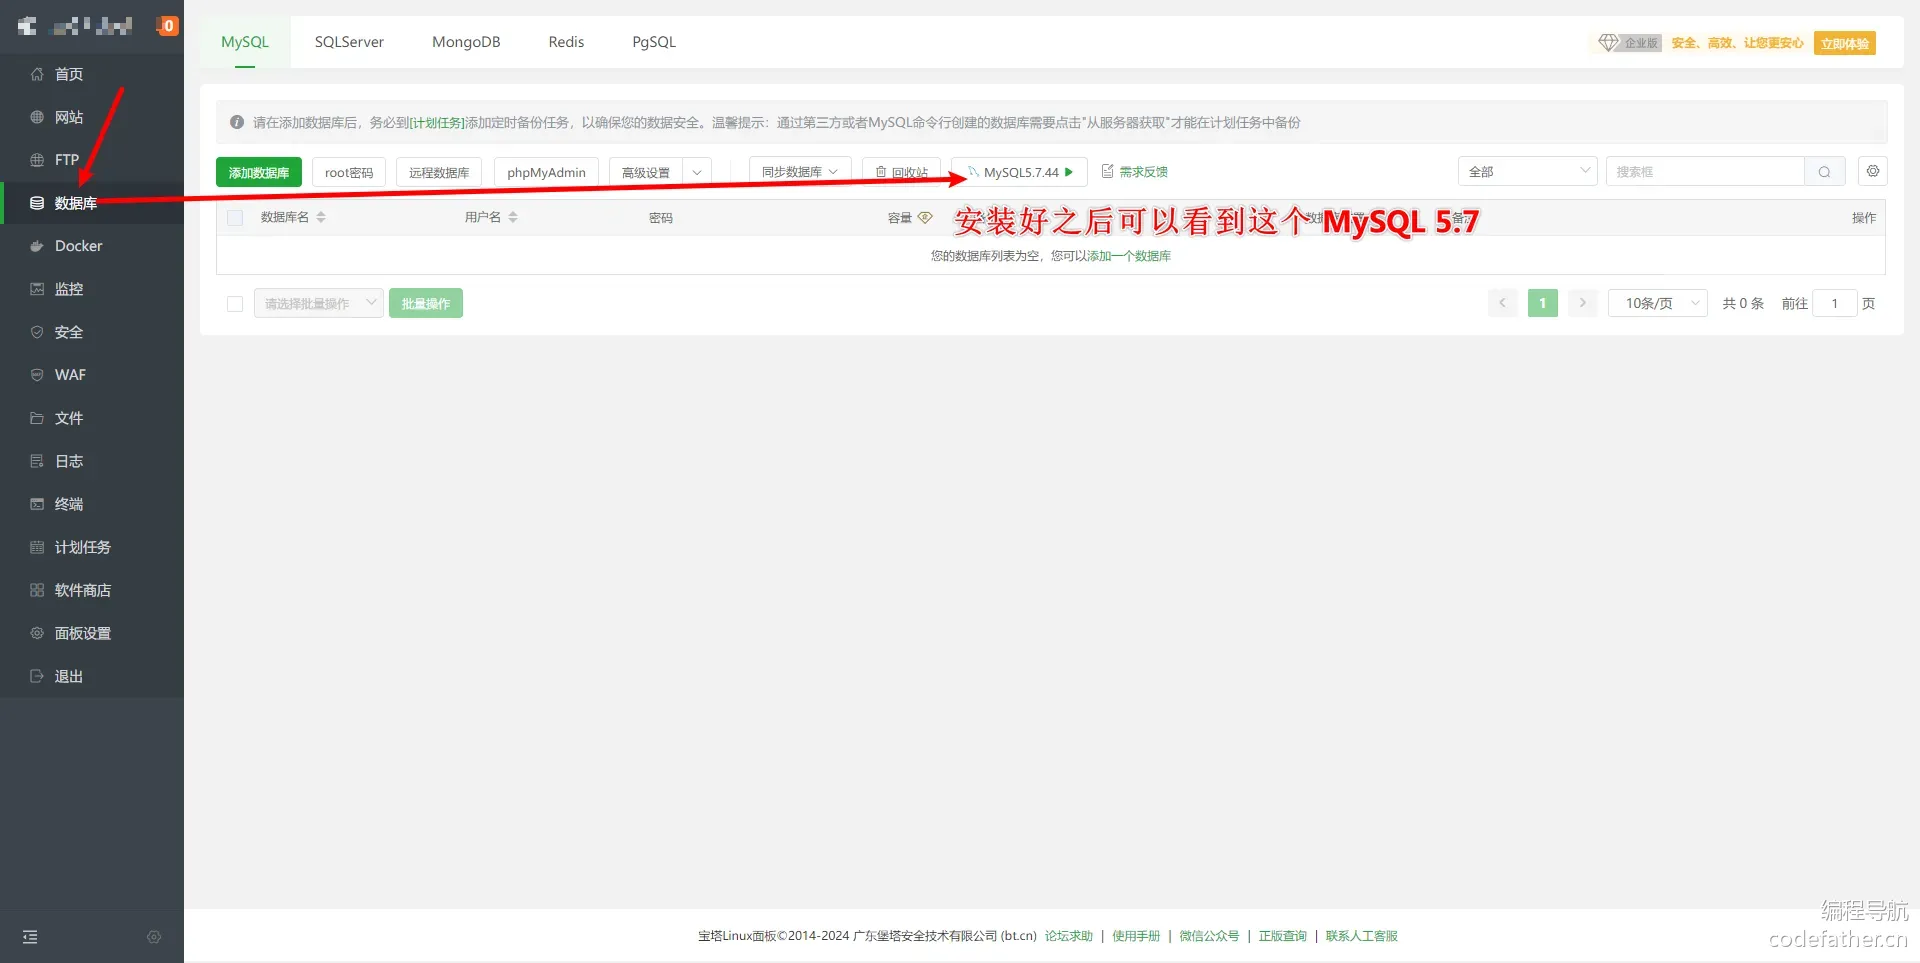Viewport: 1920px width, 963px height.
Task: Open Docker from the sidebar
Action: pyautogui.click(x=78, y=246)
